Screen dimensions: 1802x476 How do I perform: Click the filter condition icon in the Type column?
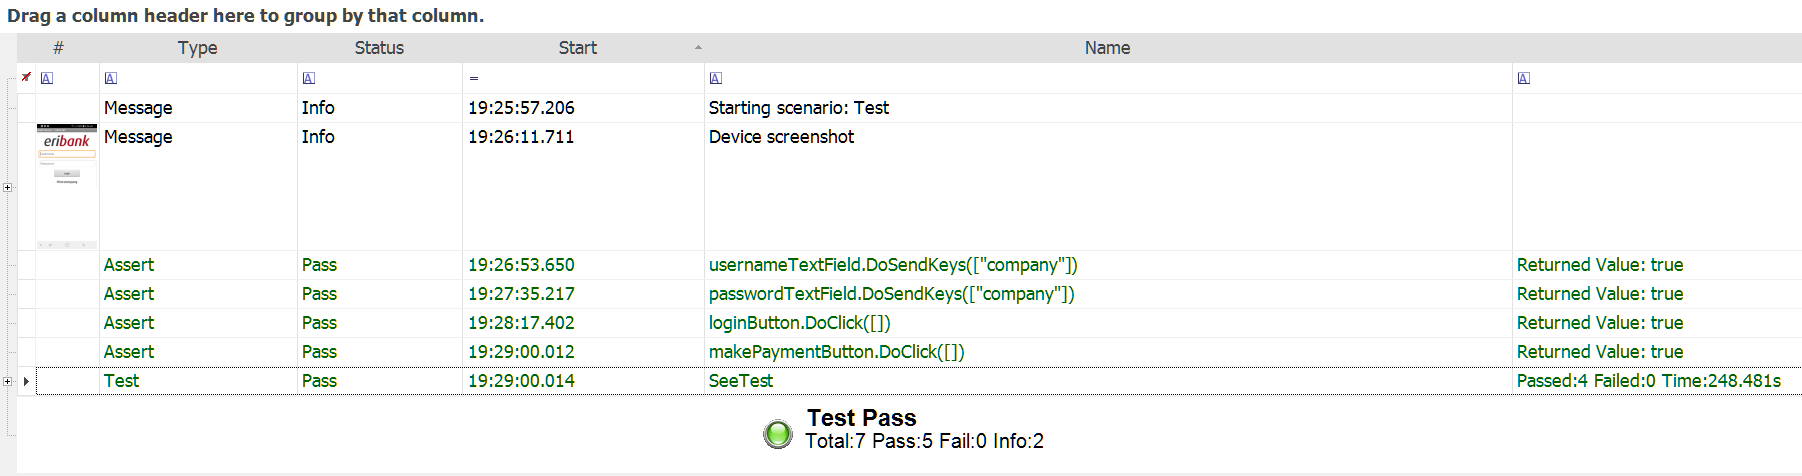111,78
